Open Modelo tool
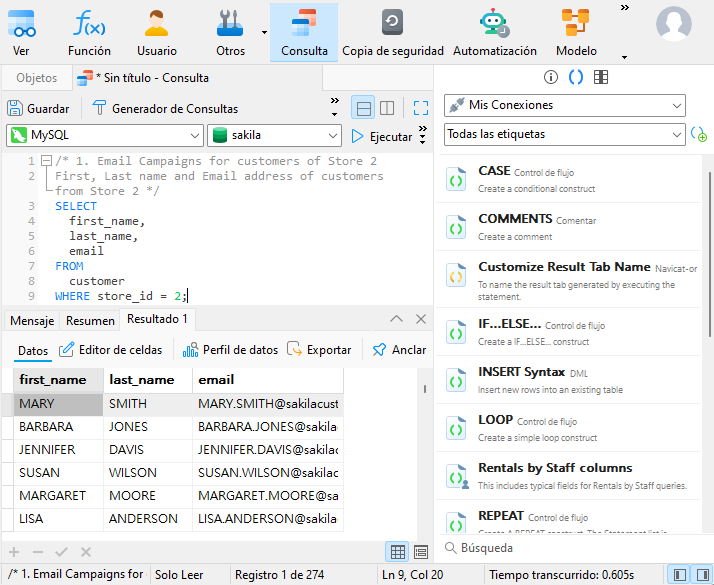Screen dimensions: 714x585 (x=576, y=33)
